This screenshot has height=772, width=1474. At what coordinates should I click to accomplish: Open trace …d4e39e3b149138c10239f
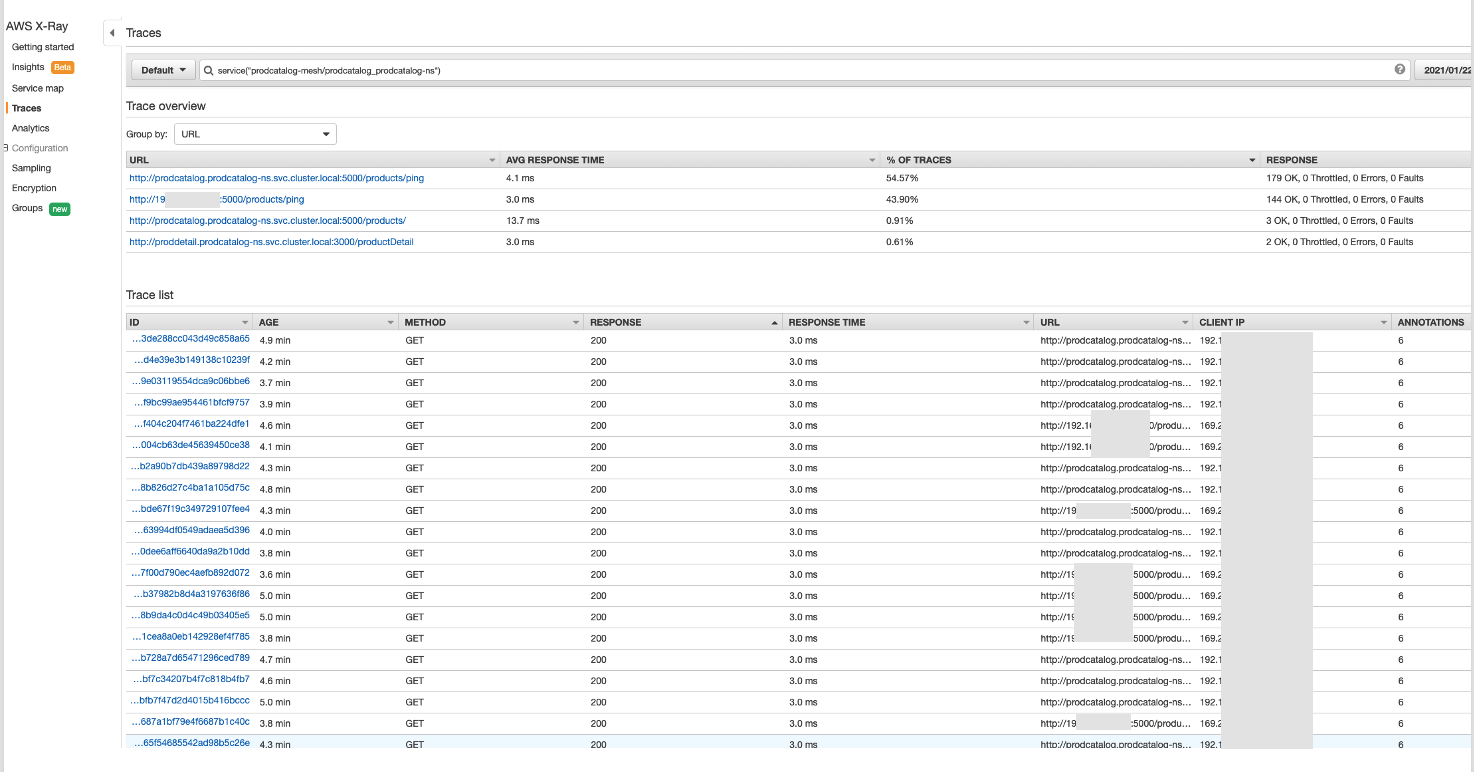tap(191, 360)
